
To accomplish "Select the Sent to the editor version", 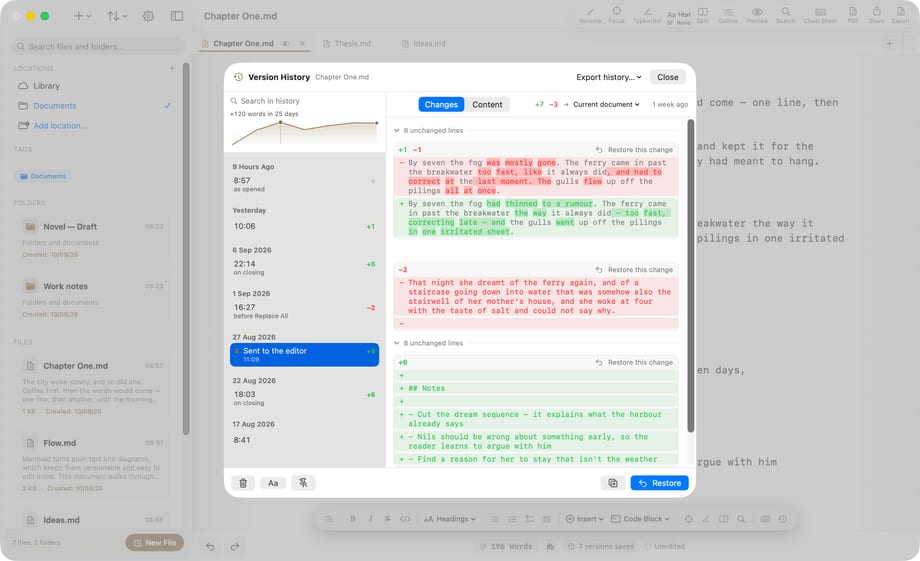I will coord(305,354).
